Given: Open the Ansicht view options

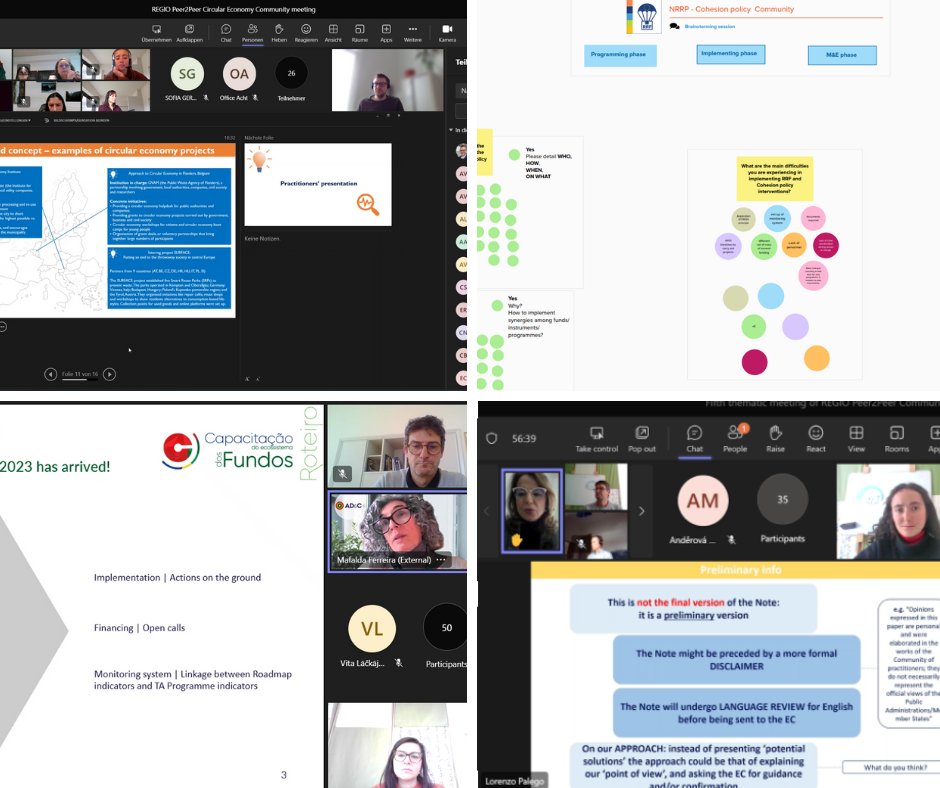Looking at the screenshot, I should [333, 34].
